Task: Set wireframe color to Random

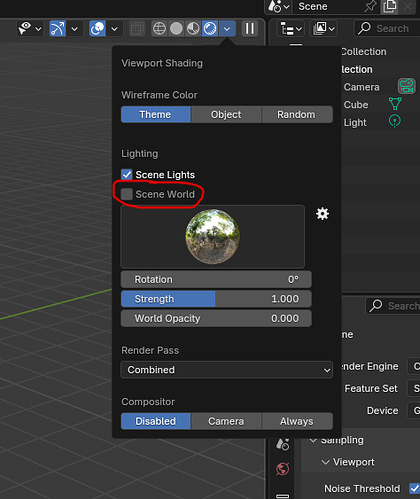Action: pos(297,114)
